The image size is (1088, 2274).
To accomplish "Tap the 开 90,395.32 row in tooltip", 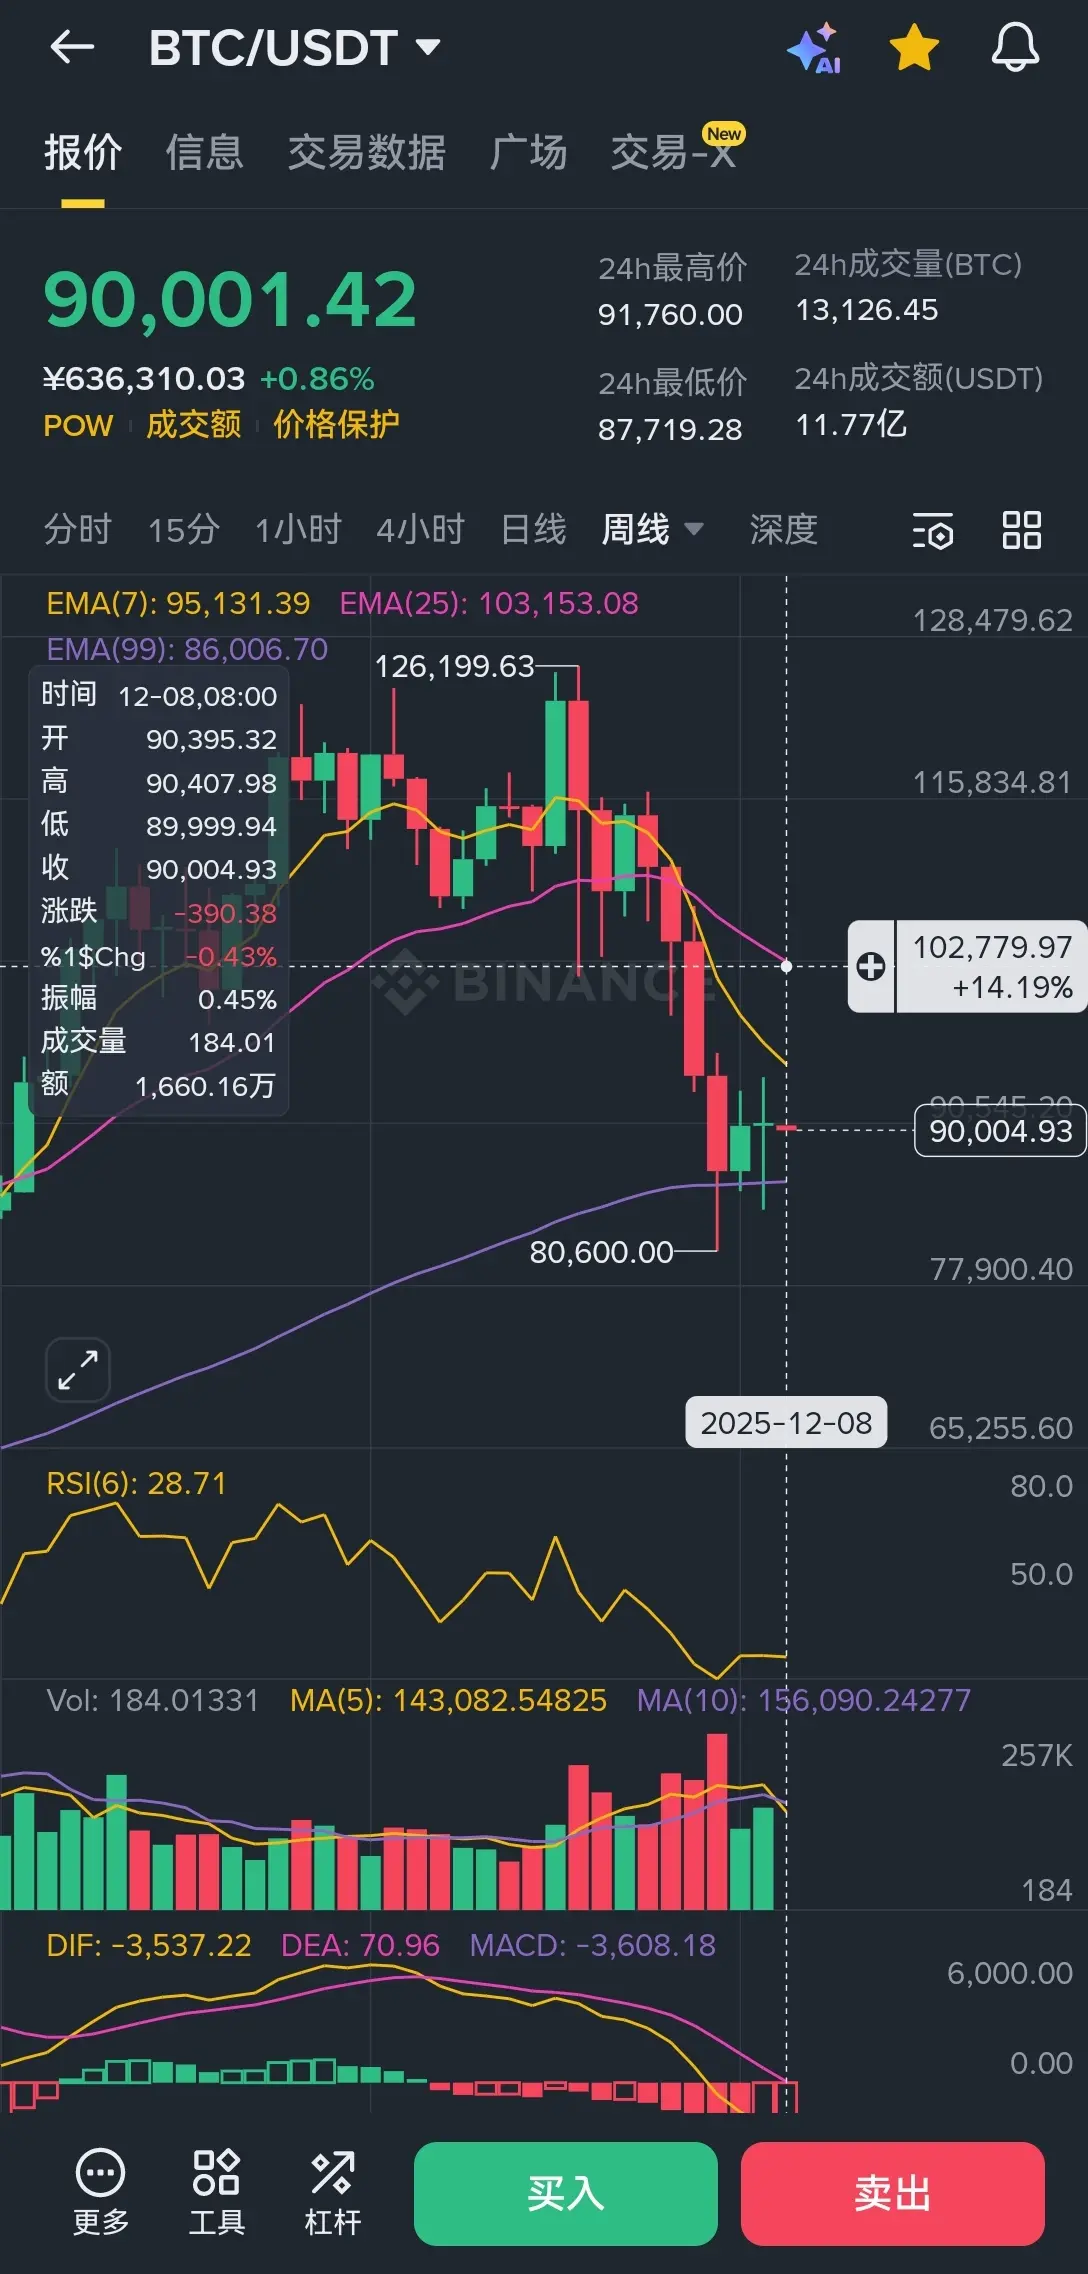I will 159,739.
